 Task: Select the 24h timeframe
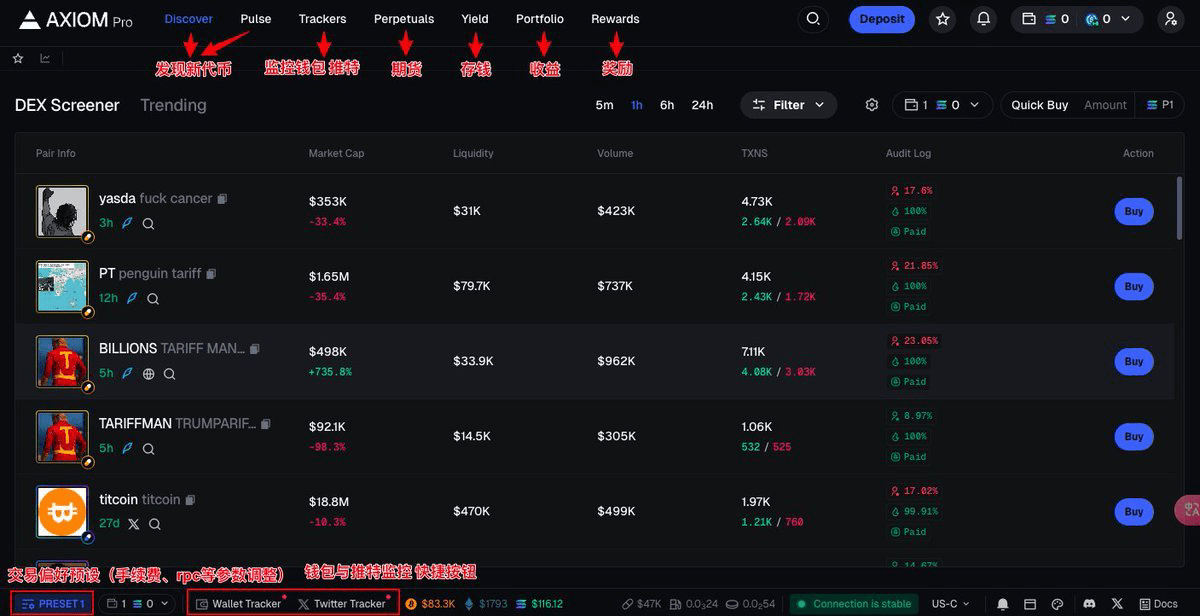point(702,105)
